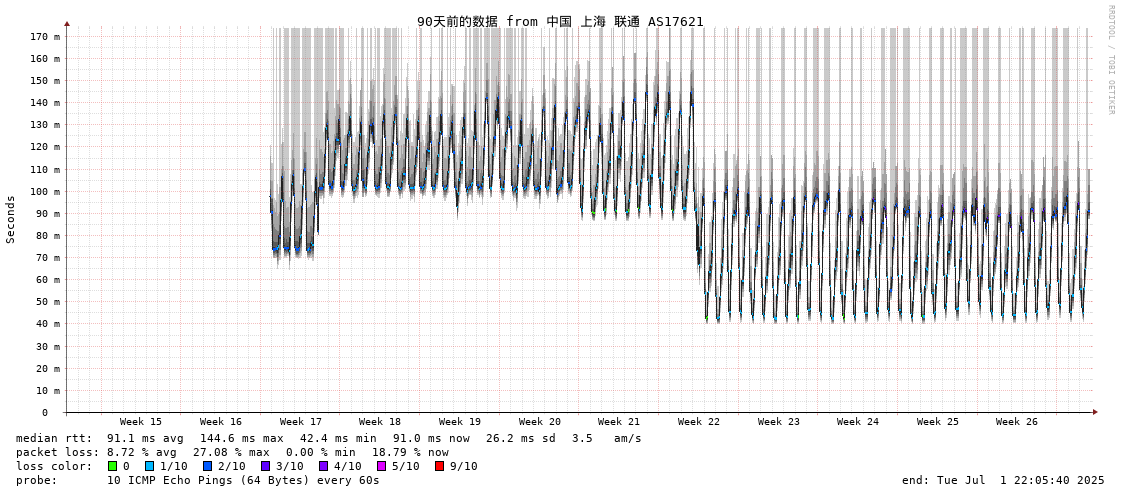Click the red 9/10 loss swatch
The image size is (1121, 494).
pos(439,466)
